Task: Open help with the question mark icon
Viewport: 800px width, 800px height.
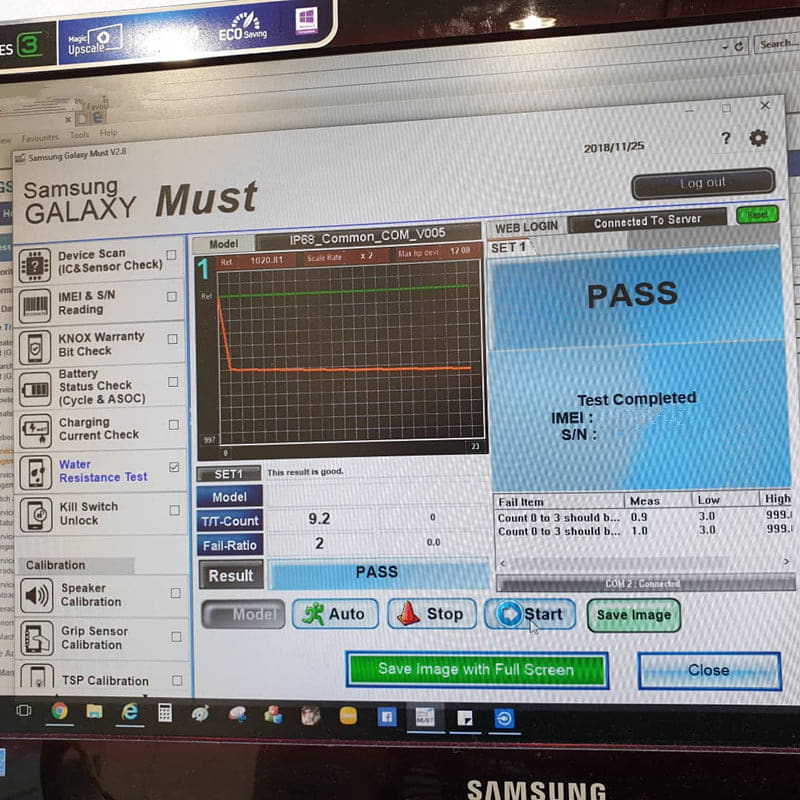Action: [x=726, y=138]
